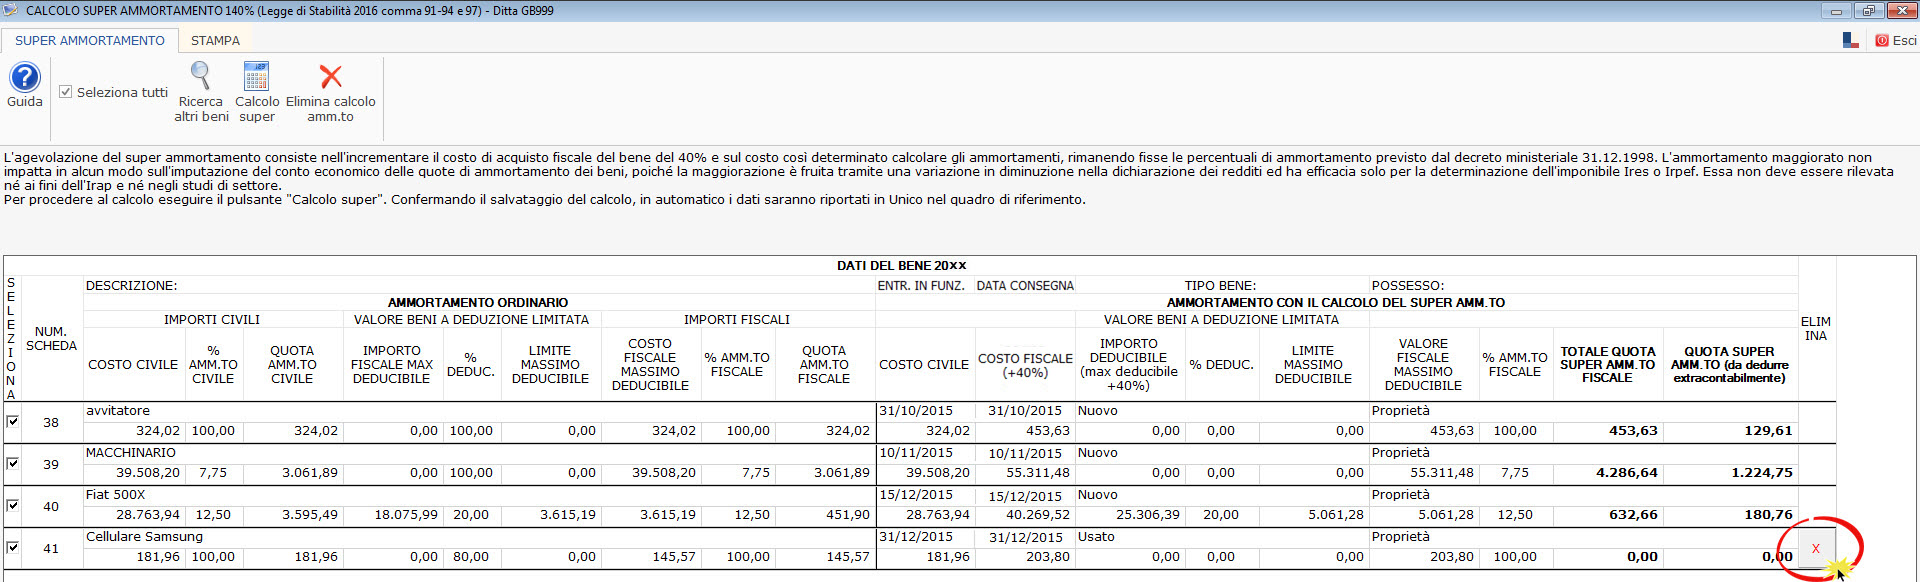Click the quota super value 1.224,75

[1762, 473]
